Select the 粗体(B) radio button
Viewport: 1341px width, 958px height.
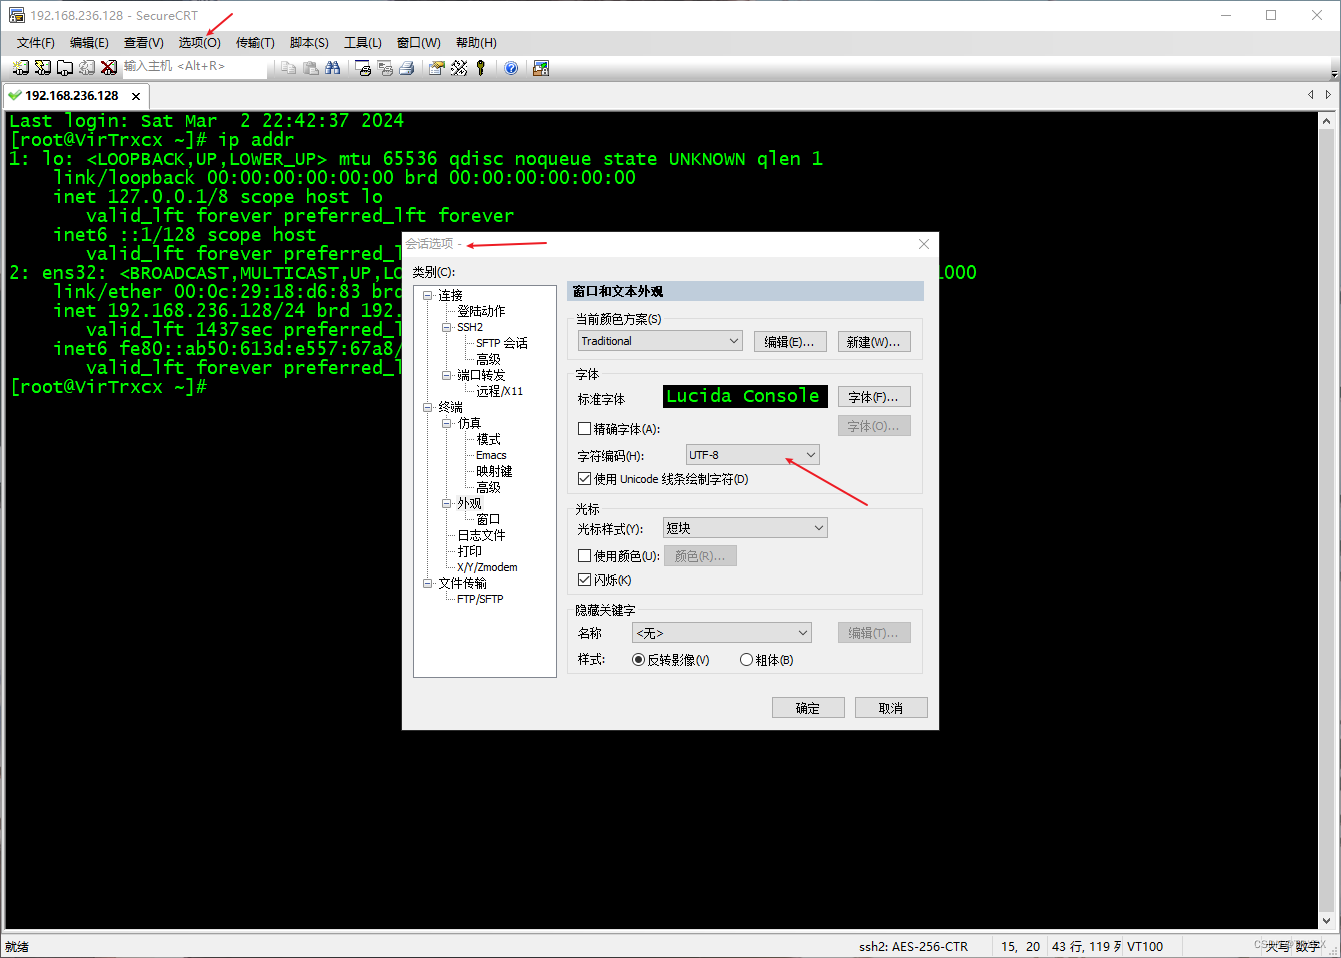point(746,660)
